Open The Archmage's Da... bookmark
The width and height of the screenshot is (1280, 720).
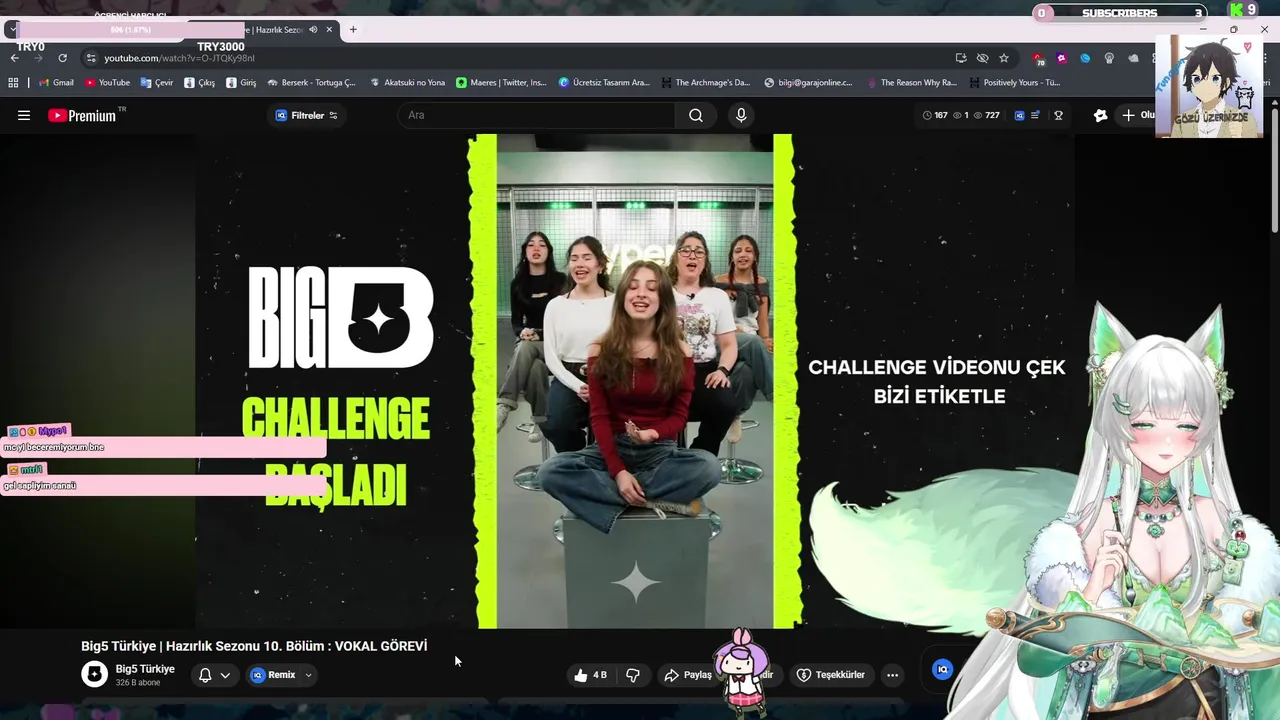tap(705, 83)
